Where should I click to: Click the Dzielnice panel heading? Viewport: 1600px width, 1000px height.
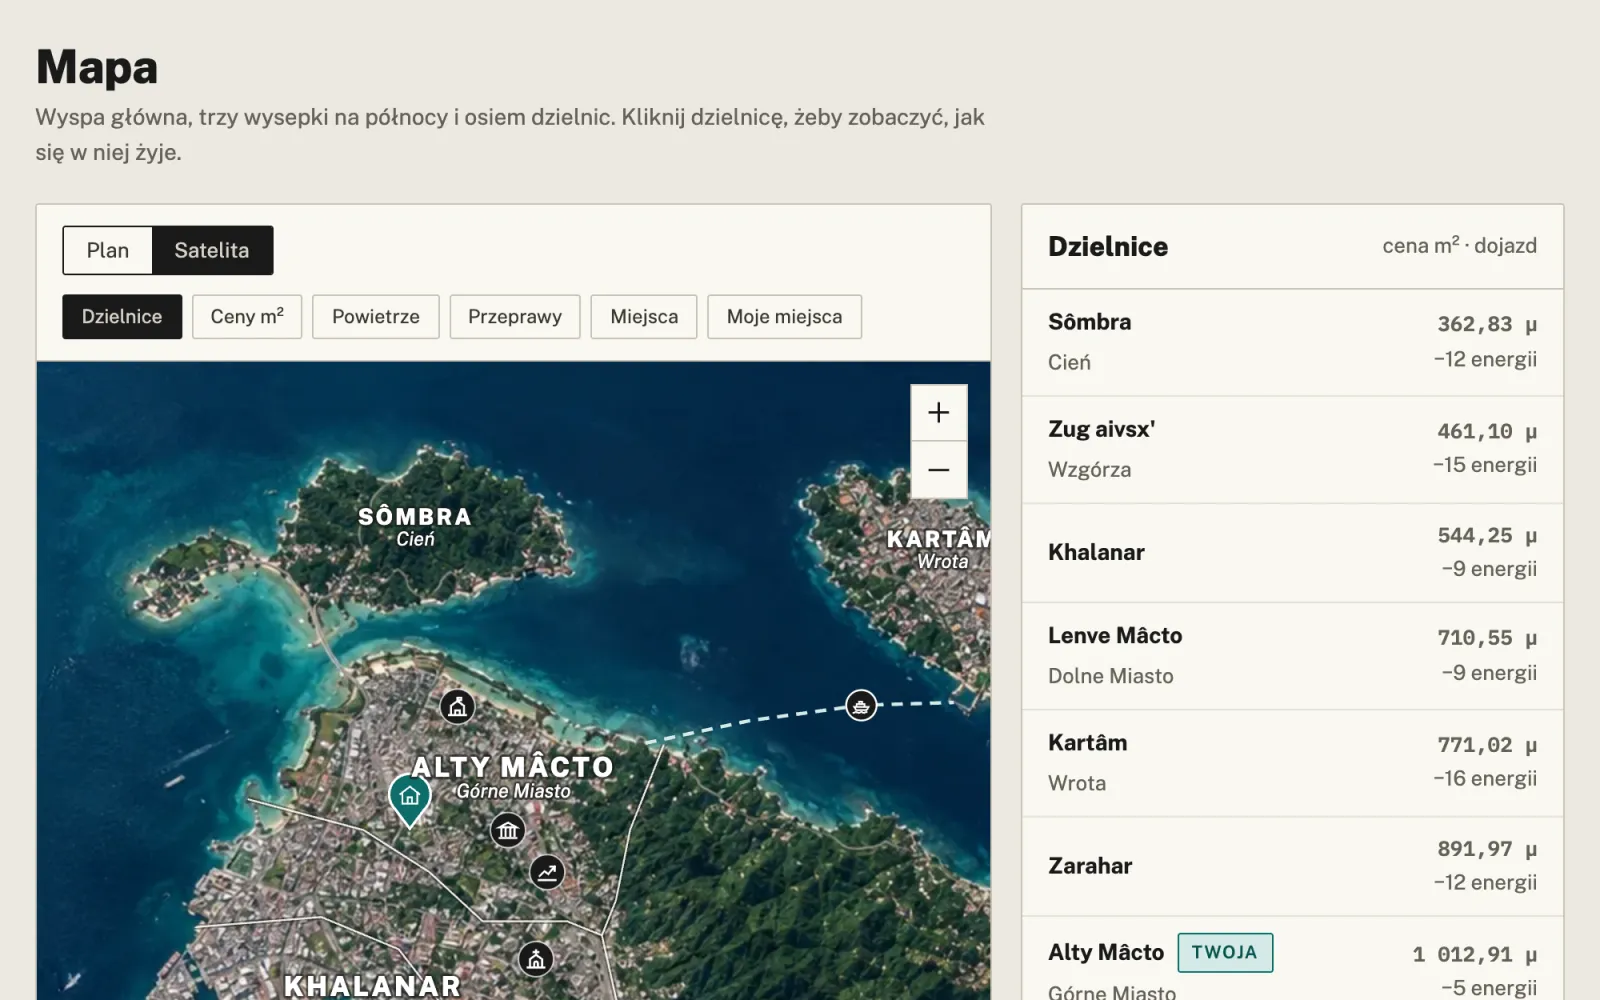(x=1108, y=246)
